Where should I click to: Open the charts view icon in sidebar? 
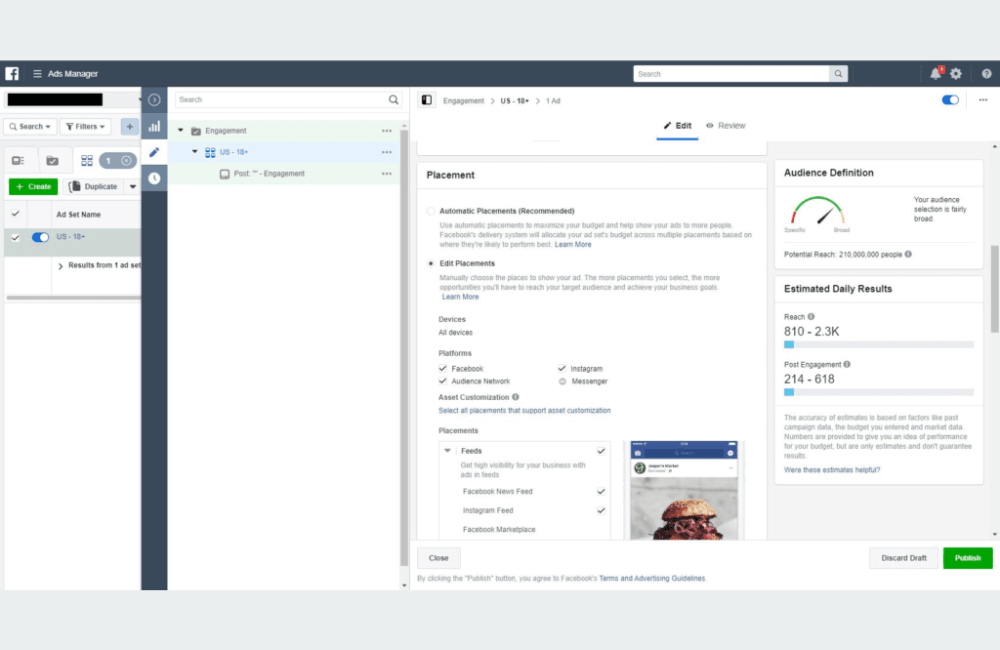154,126
